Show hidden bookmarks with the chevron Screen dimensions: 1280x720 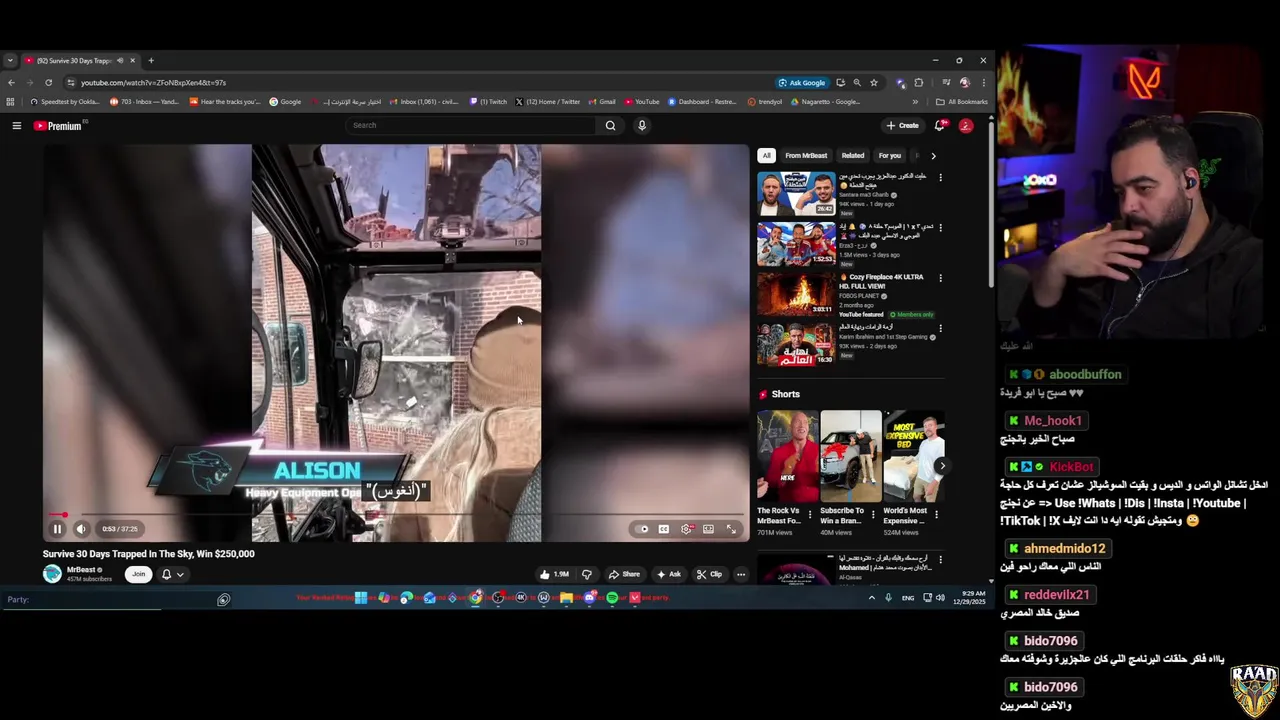[x=915, y=102]
